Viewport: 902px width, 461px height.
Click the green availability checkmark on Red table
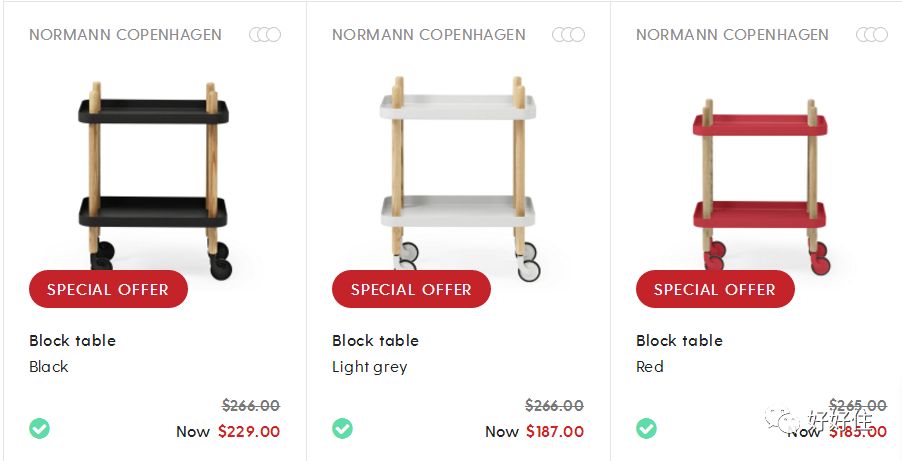point(646,429)
